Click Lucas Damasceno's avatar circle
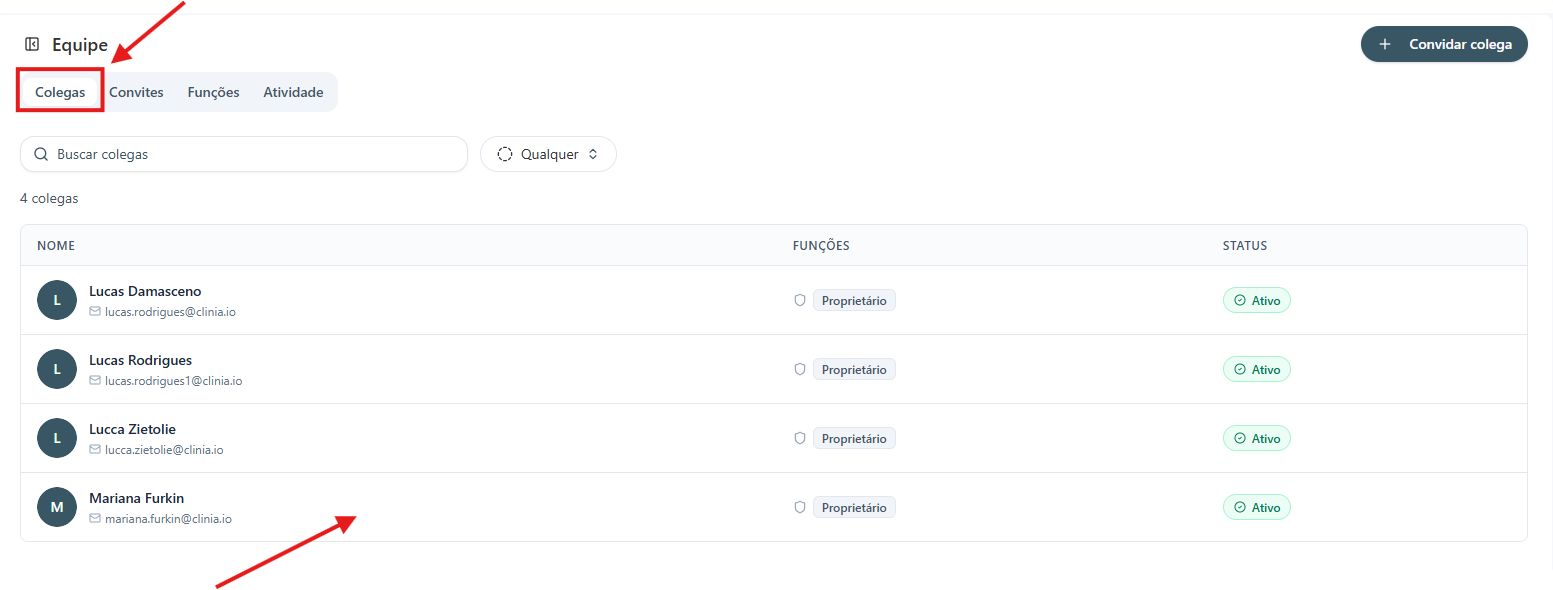 [x=57, y=300]
